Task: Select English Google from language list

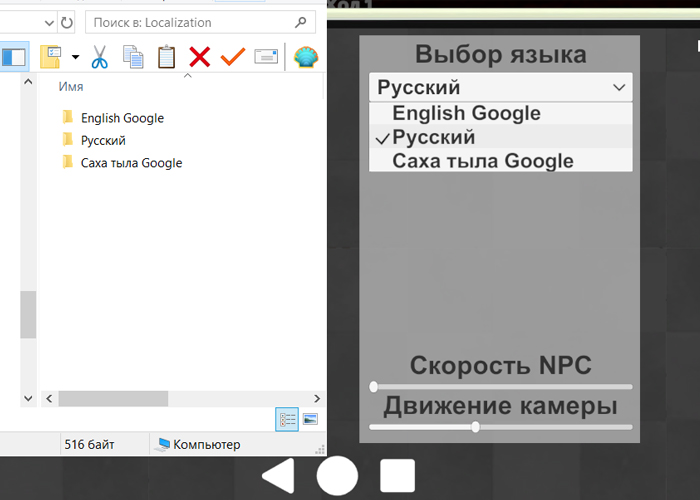Action: 466,113
